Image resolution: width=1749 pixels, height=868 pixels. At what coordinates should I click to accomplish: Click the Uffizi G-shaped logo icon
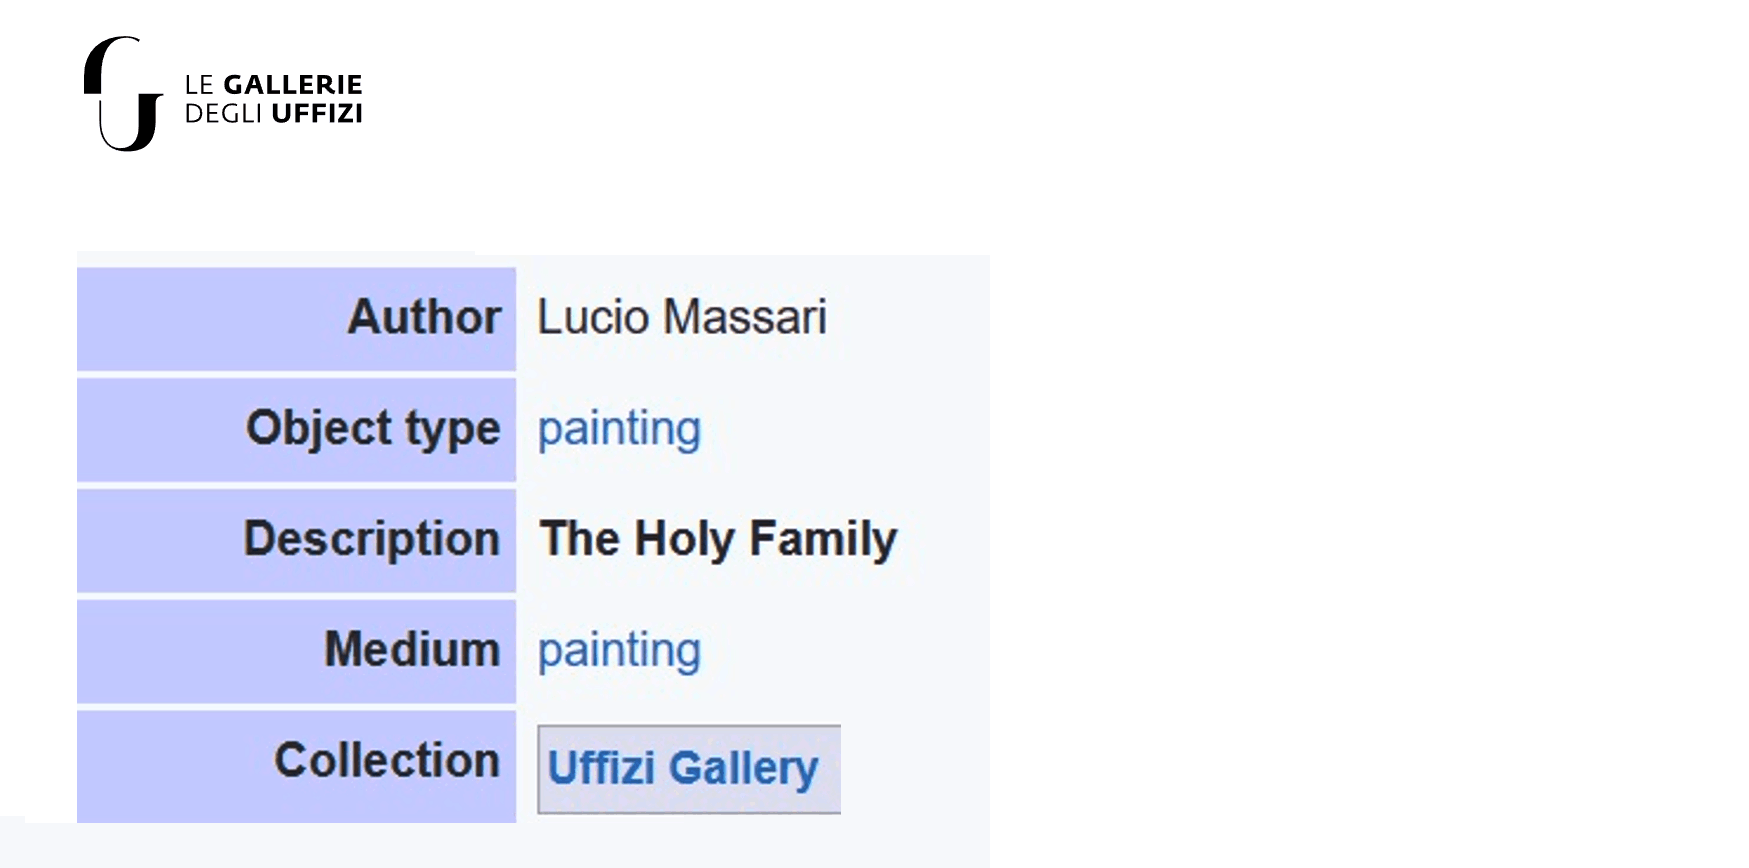pyautogui.click(x=123, y=94)
